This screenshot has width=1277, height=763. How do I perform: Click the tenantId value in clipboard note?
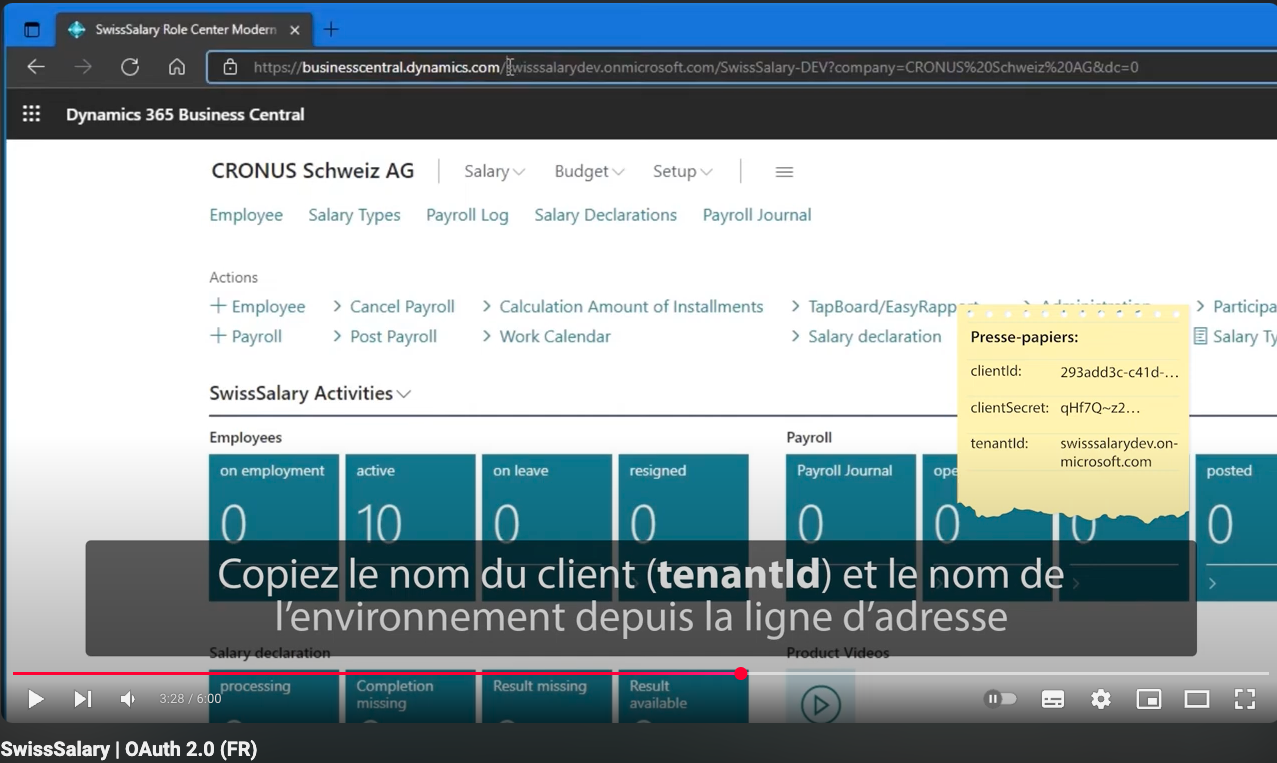[x=1119, y=453]
